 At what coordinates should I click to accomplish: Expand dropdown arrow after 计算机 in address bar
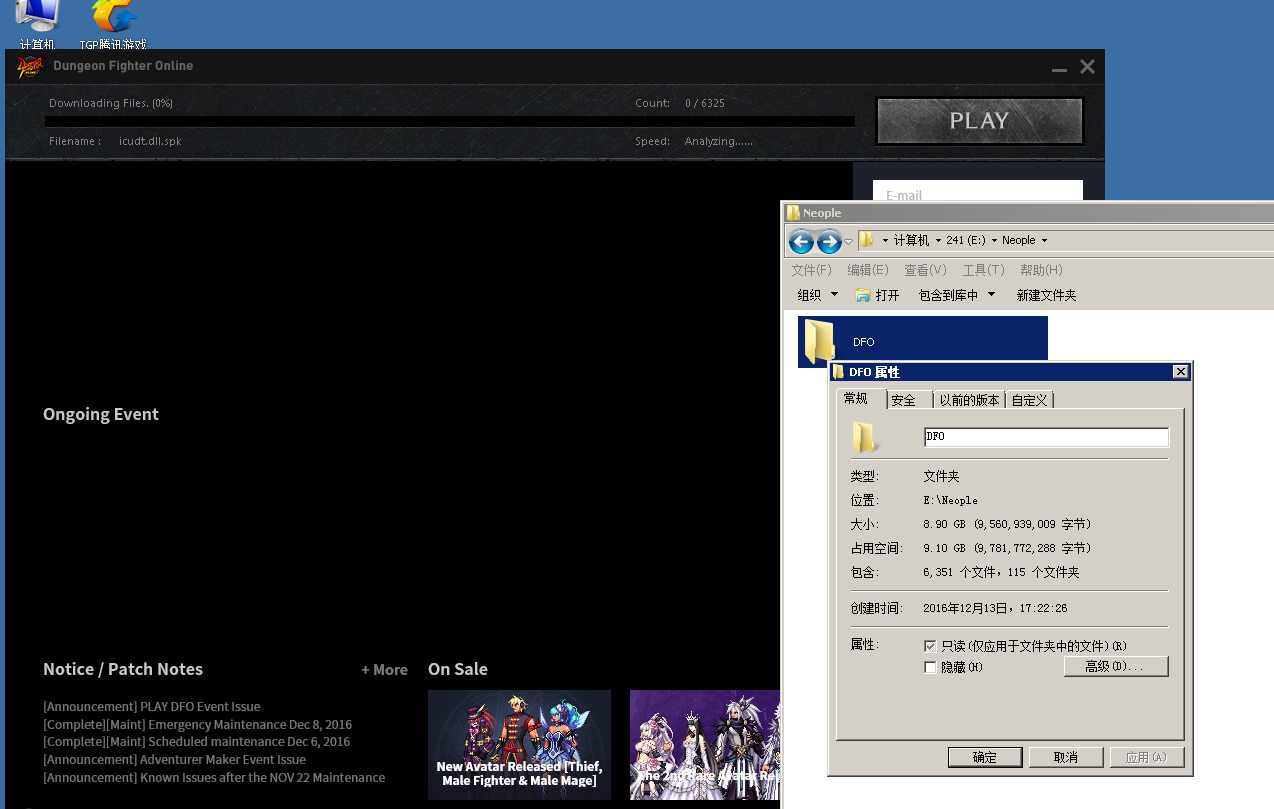938,241
